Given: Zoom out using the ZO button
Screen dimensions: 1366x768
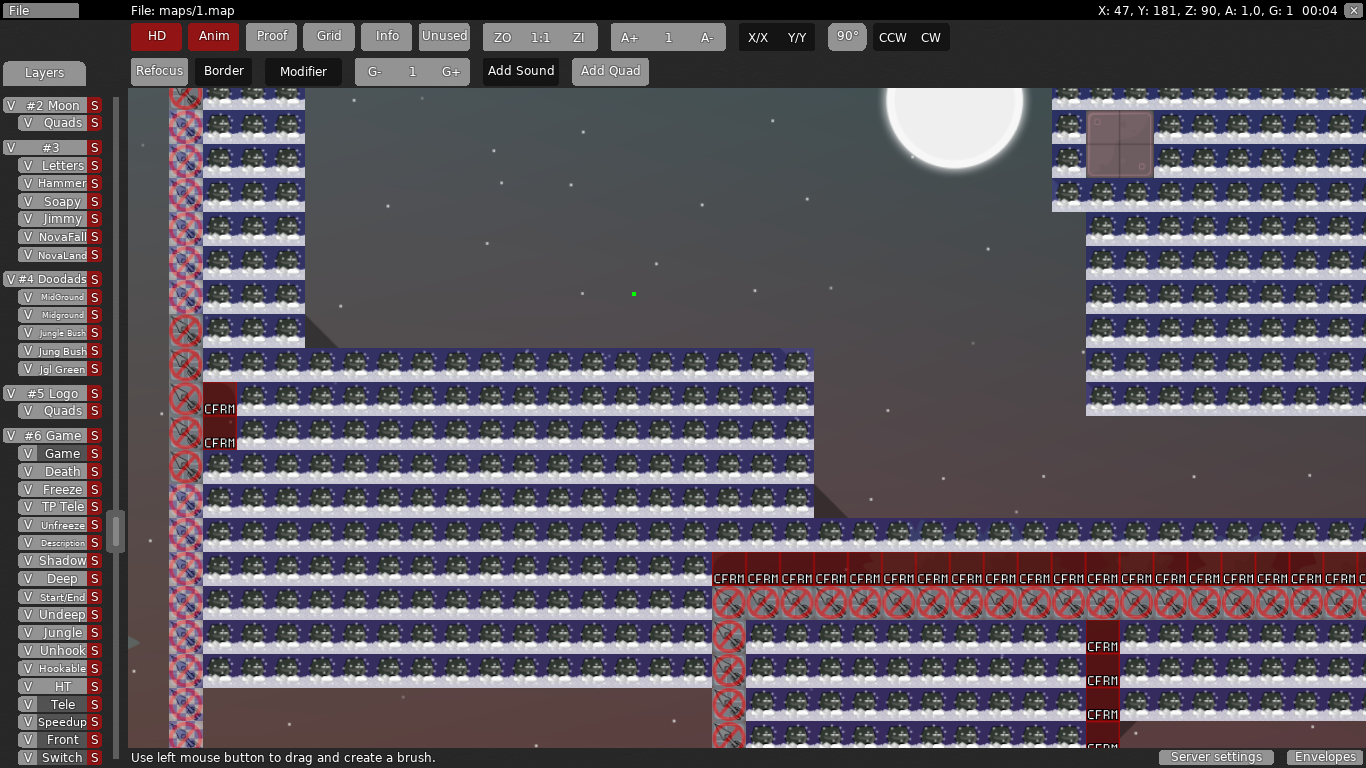Looking at the screenshot, I should coord(502,38).
